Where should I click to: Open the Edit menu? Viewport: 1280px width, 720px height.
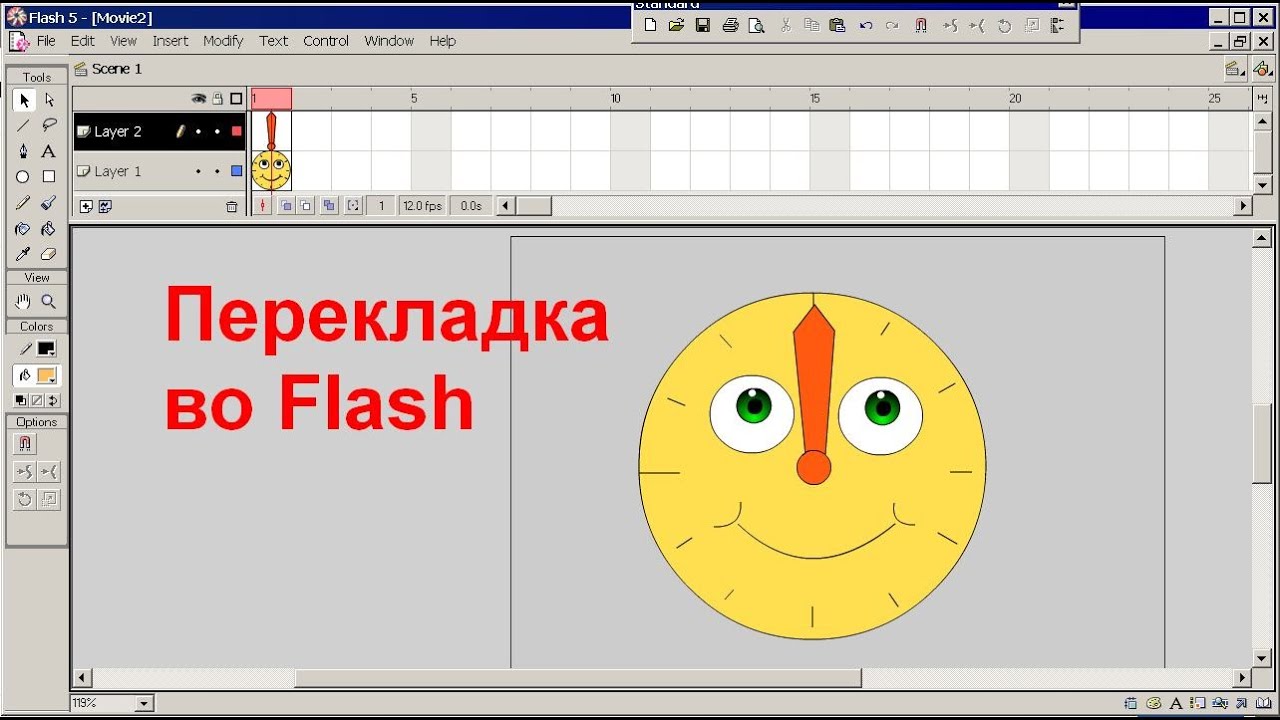pyautogui.click(x=83, y=41)
